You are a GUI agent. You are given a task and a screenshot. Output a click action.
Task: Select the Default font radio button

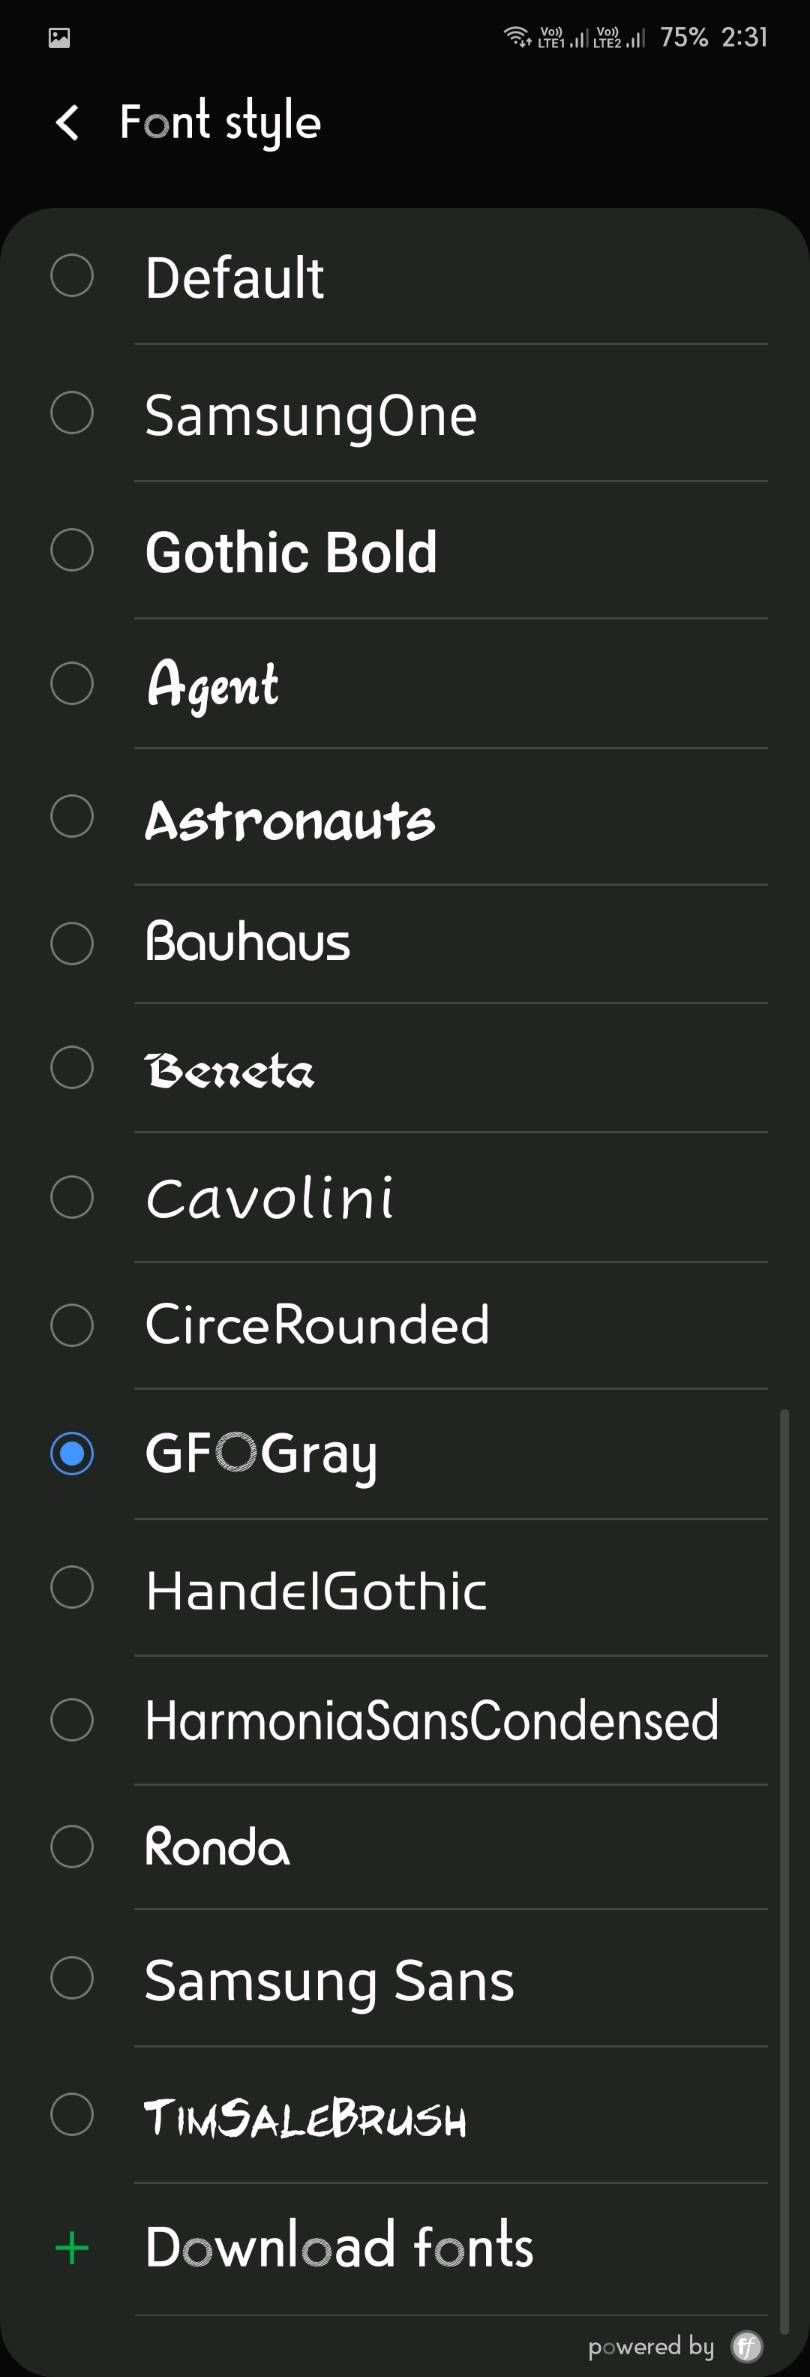coord(72,275)
